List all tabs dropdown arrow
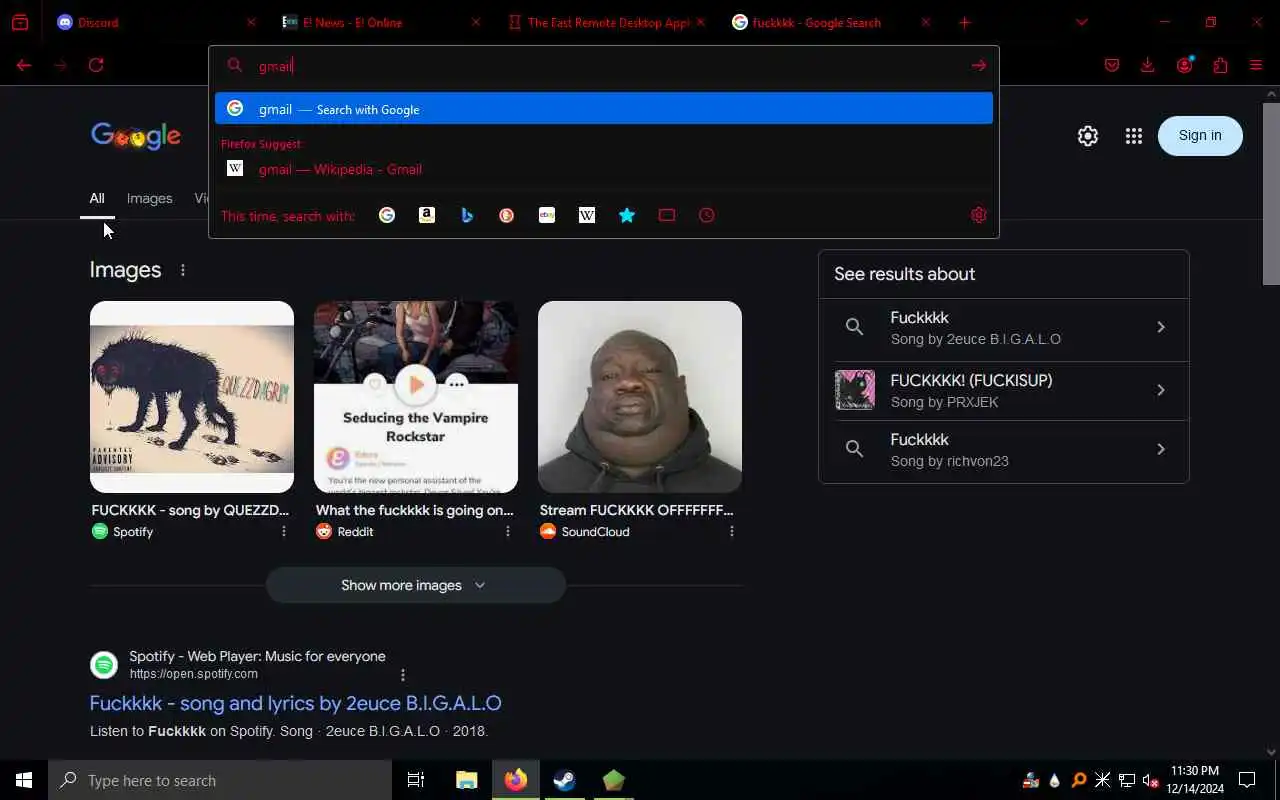1280x800 pixels. click(x=1081, y=22)
